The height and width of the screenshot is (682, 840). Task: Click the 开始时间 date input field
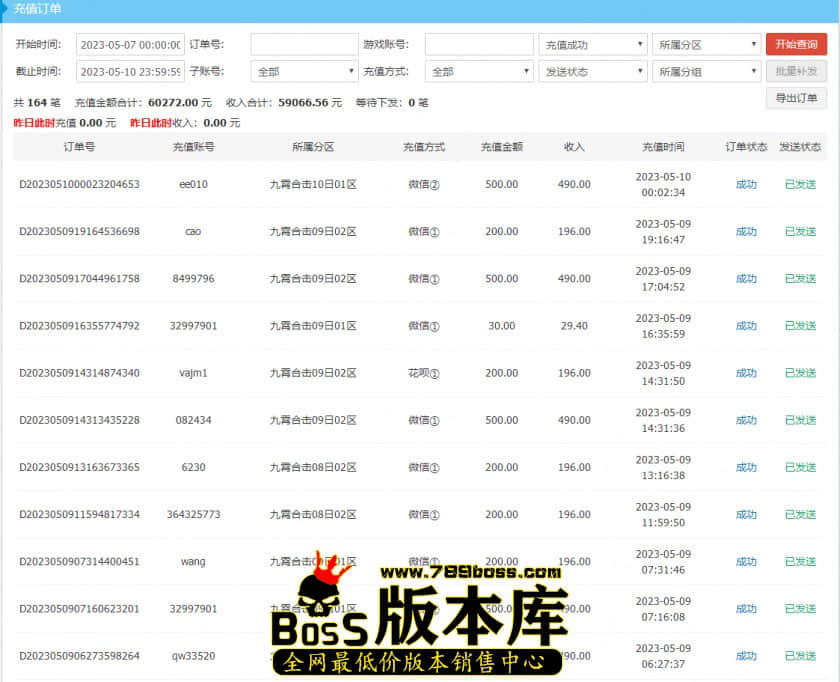tap(130, 45)
